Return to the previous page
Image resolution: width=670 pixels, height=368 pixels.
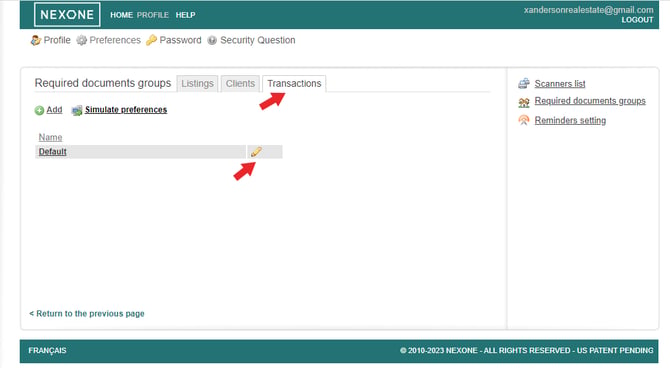tap(87, 313)
